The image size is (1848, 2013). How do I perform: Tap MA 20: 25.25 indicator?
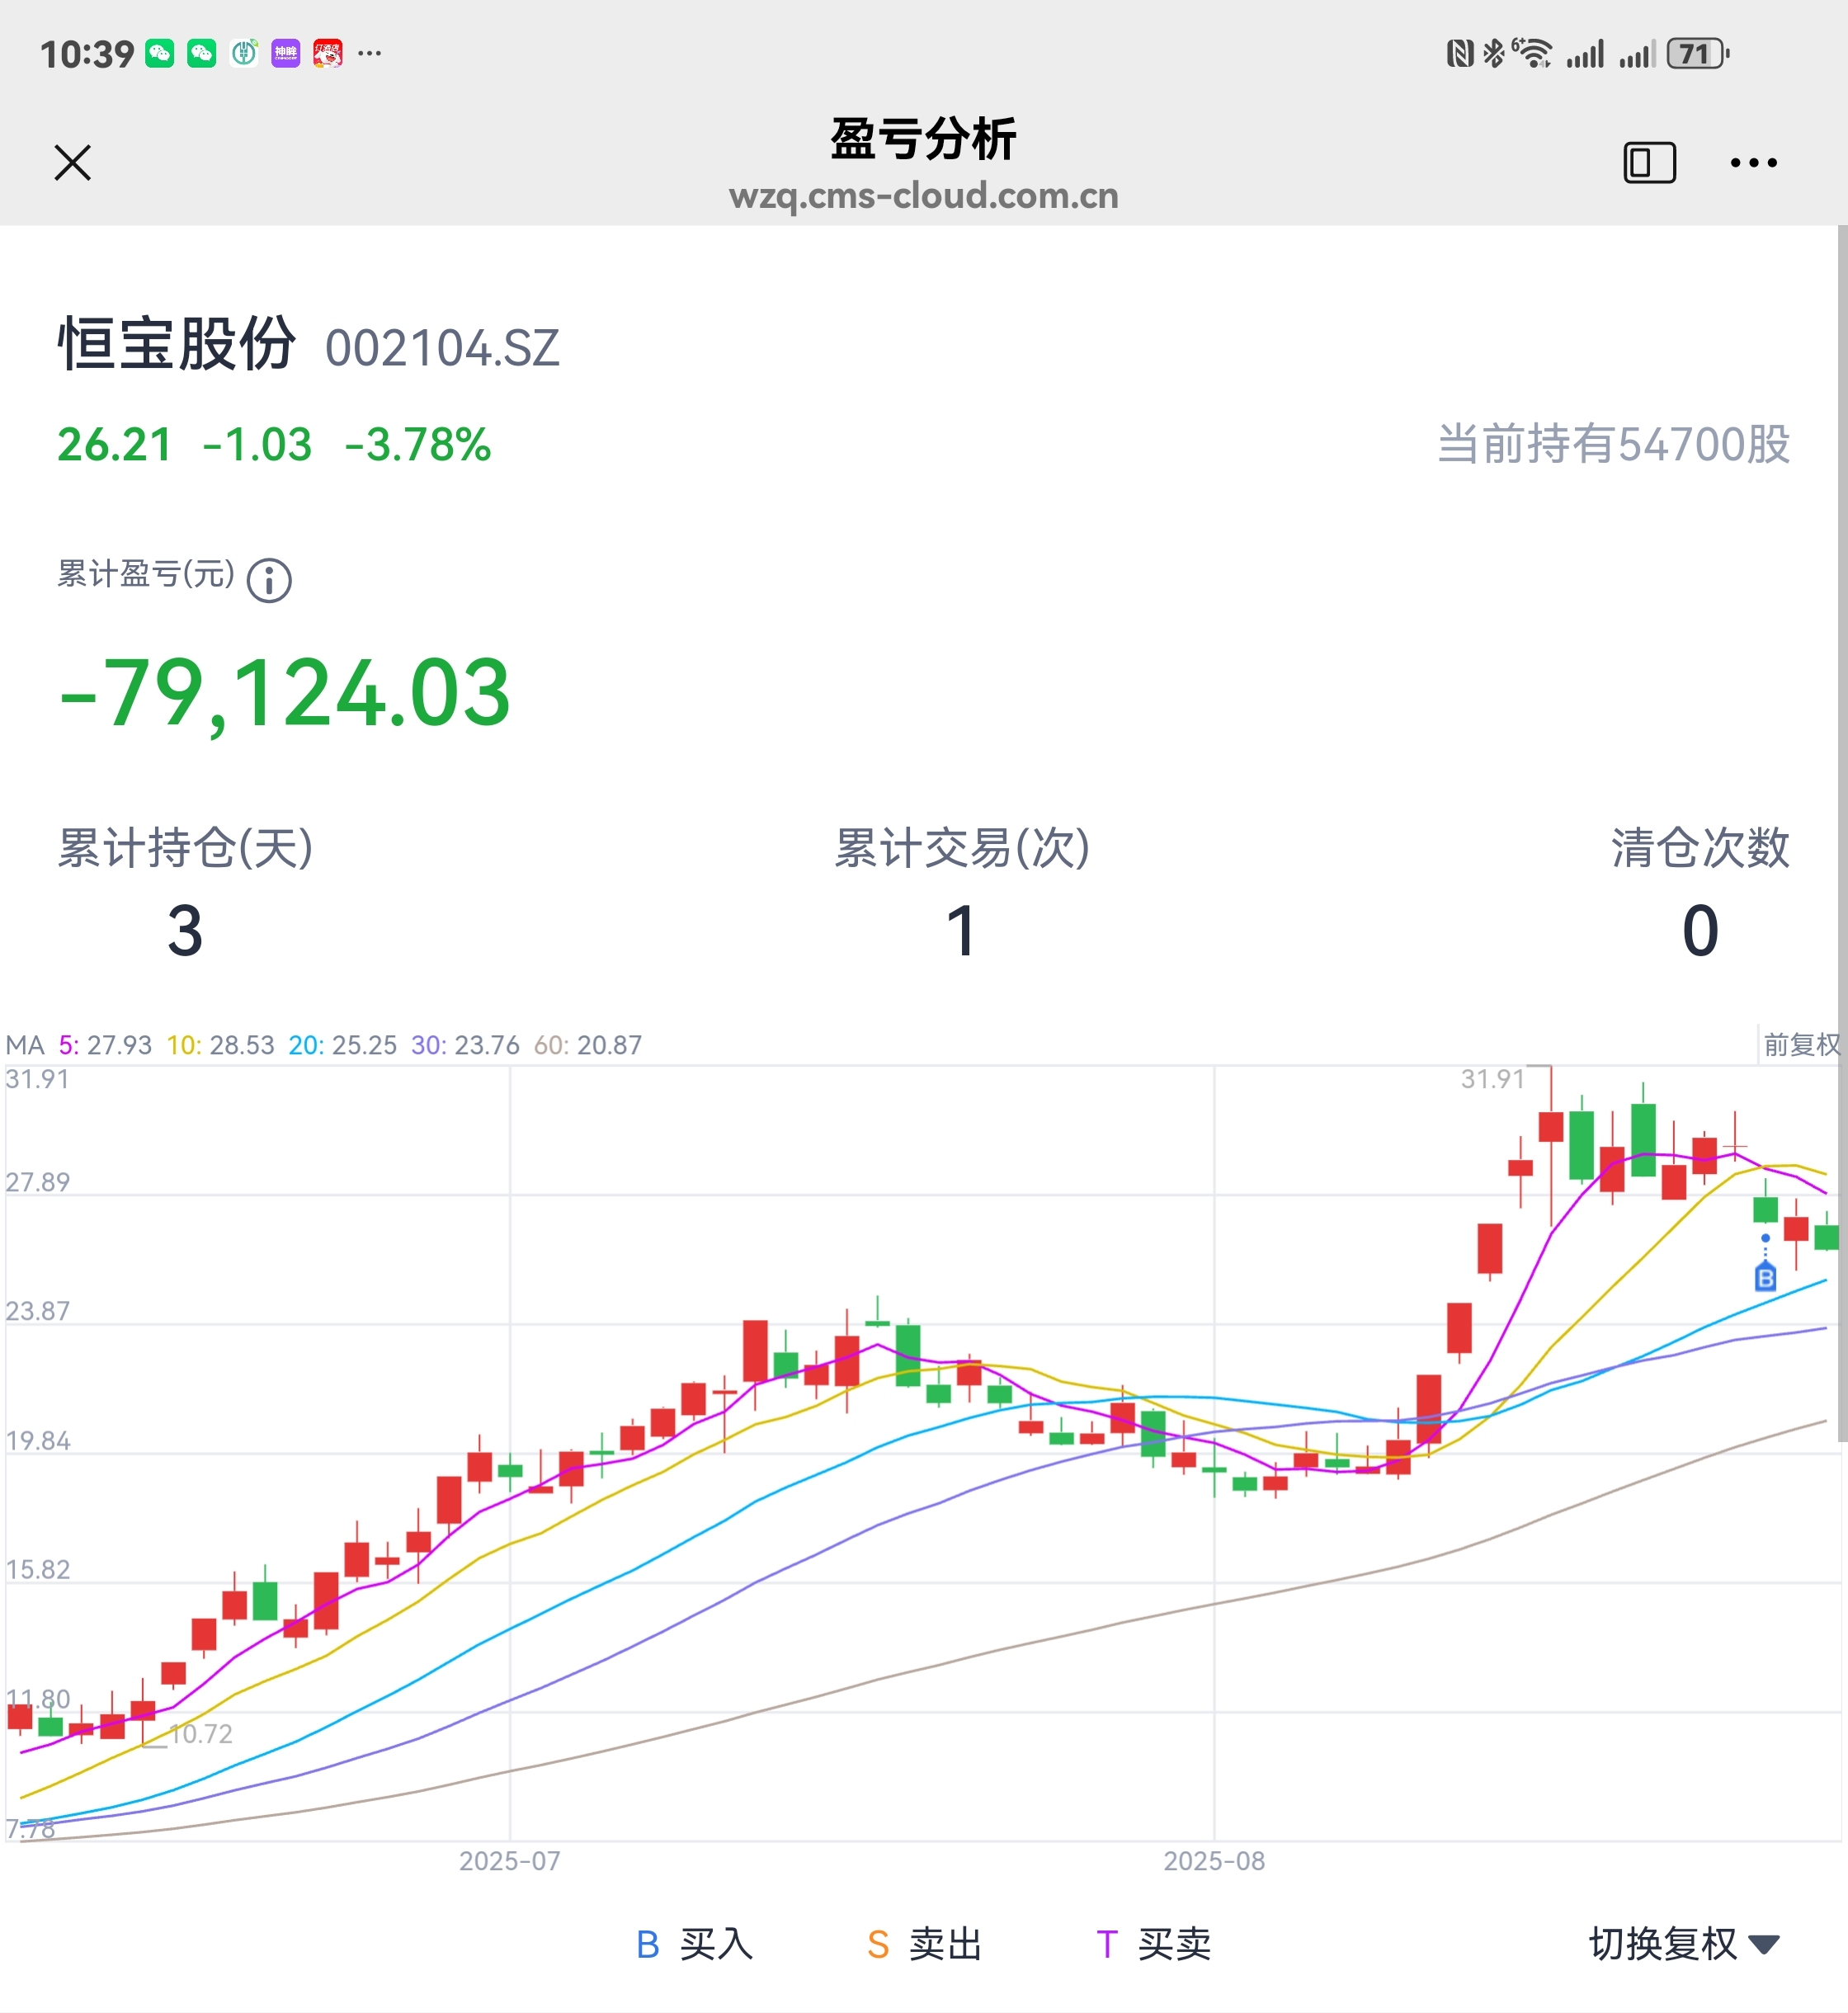tap(342, 1045)
